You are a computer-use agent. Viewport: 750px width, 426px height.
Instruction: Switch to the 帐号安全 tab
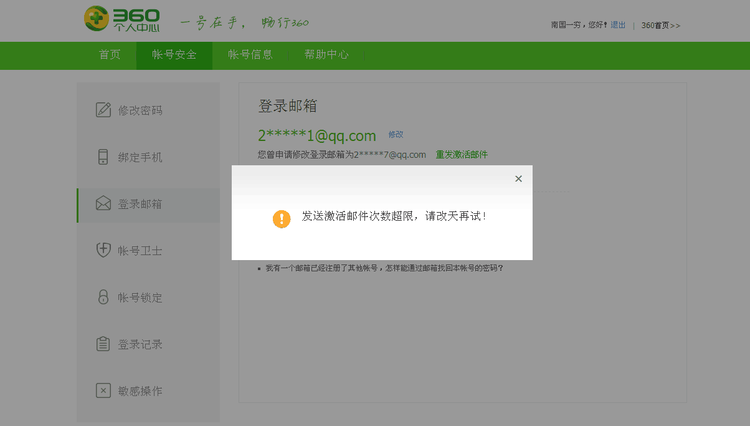[x=174, y=55]
